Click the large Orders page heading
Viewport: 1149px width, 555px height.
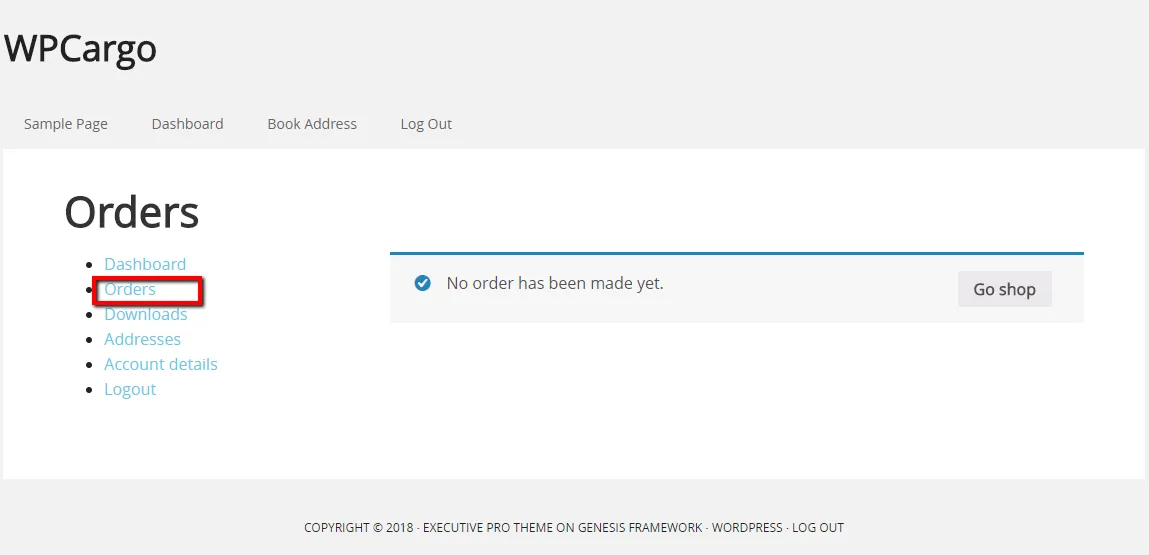point(132,212)
